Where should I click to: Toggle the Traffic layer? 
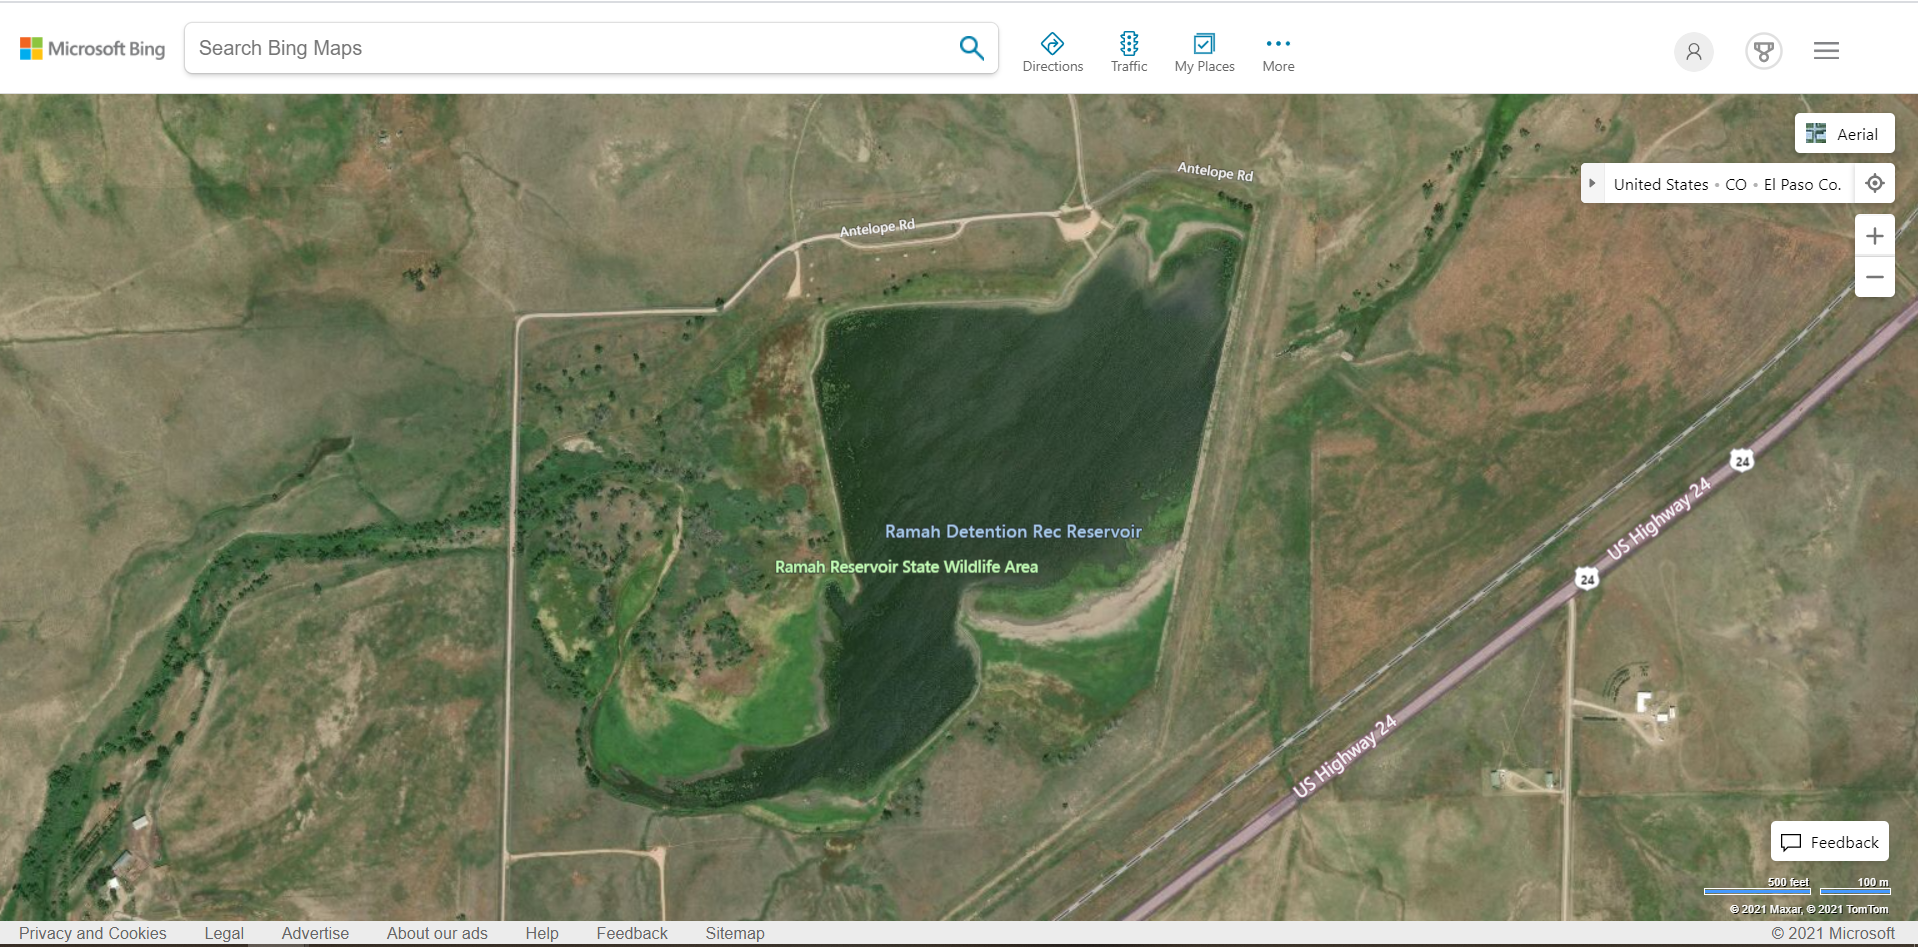tap(1128, 52)
